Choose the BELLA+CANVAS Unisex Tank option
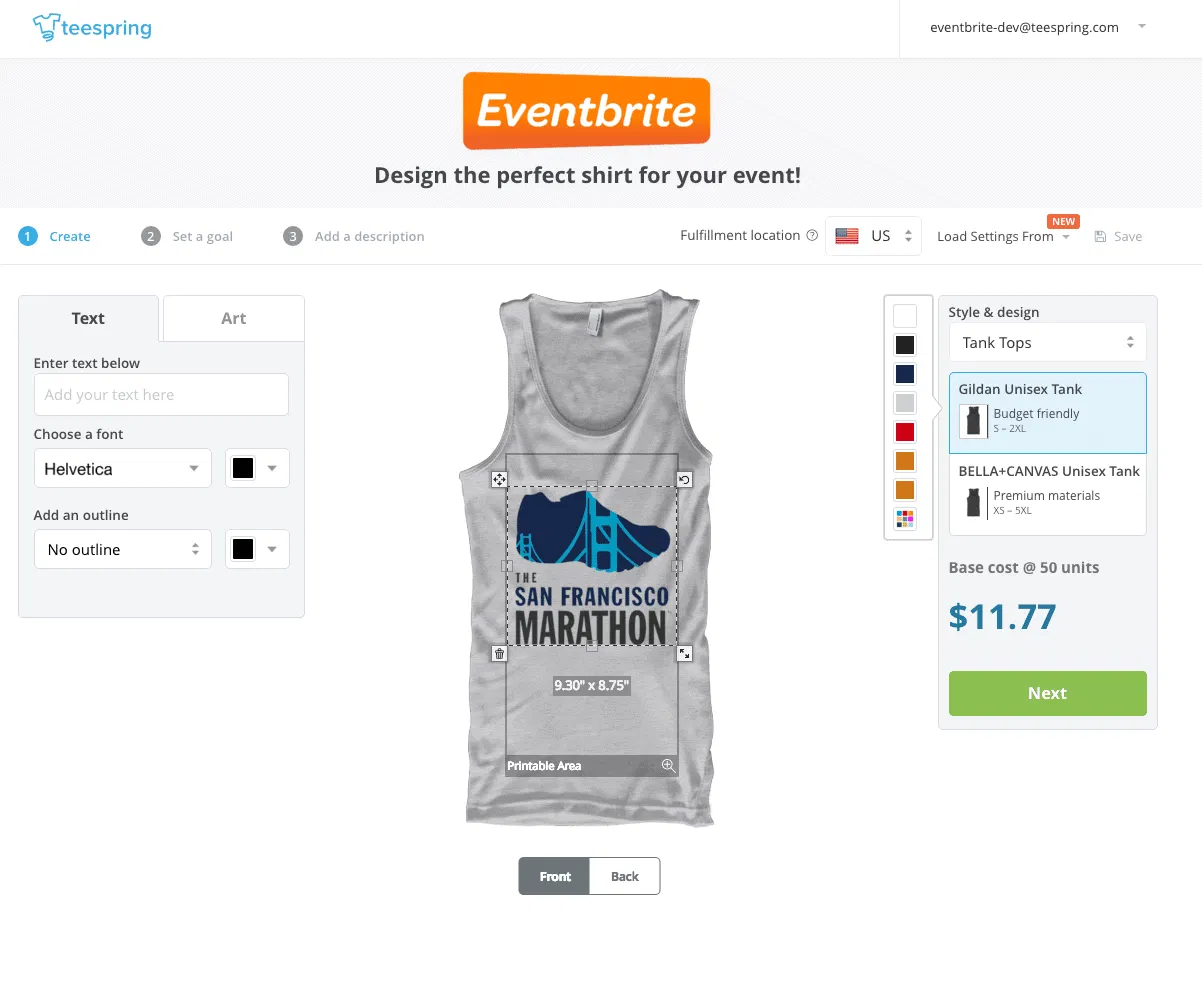The height and width of the screenshot is (1005, 1202). [1047, 495]
